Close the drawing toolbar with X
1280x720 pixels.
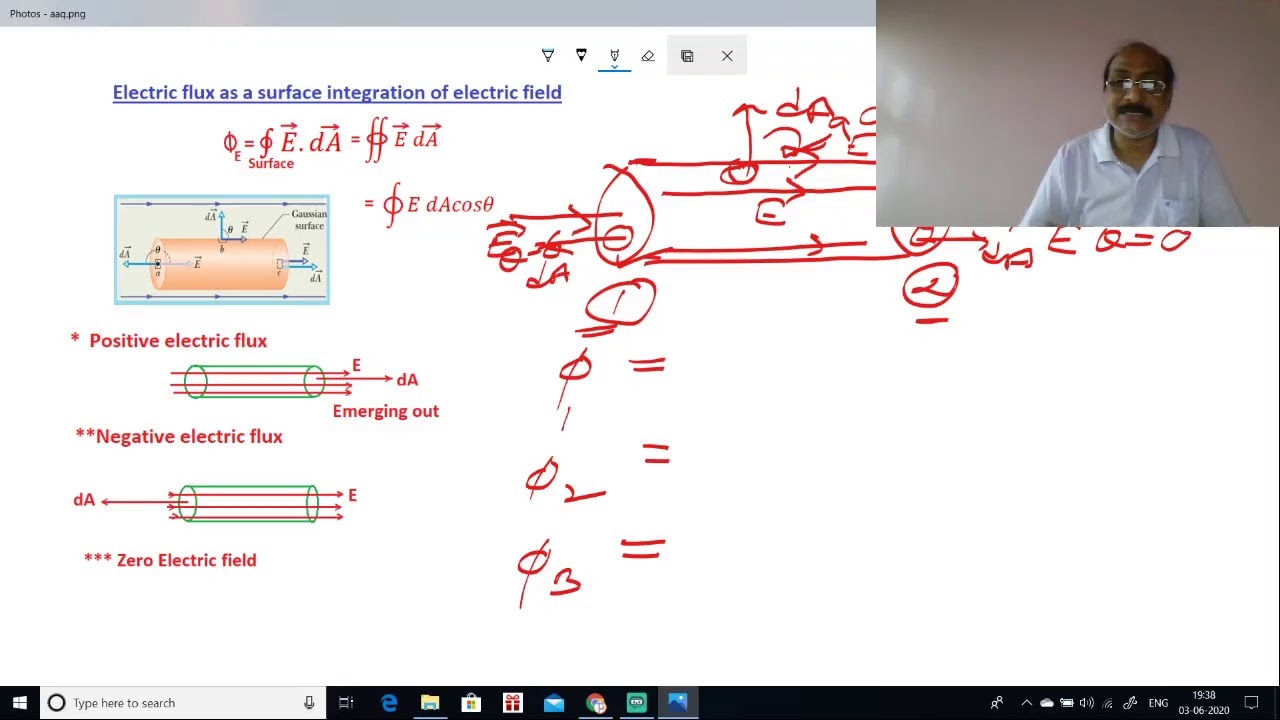point(727,56)
